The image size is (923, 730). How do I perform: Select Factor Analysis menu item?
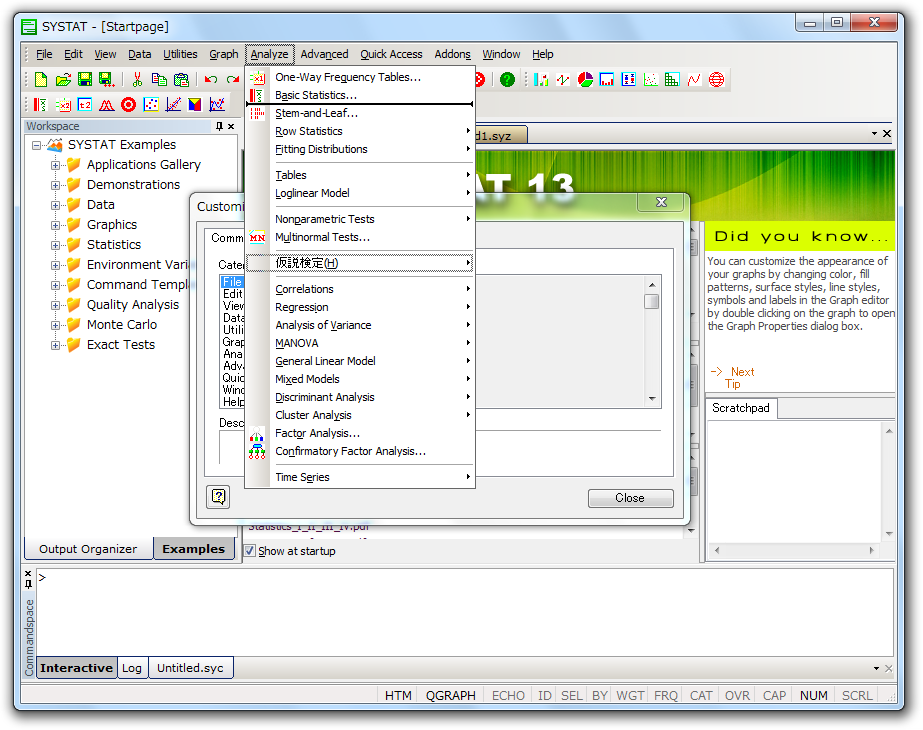point(360,433)
